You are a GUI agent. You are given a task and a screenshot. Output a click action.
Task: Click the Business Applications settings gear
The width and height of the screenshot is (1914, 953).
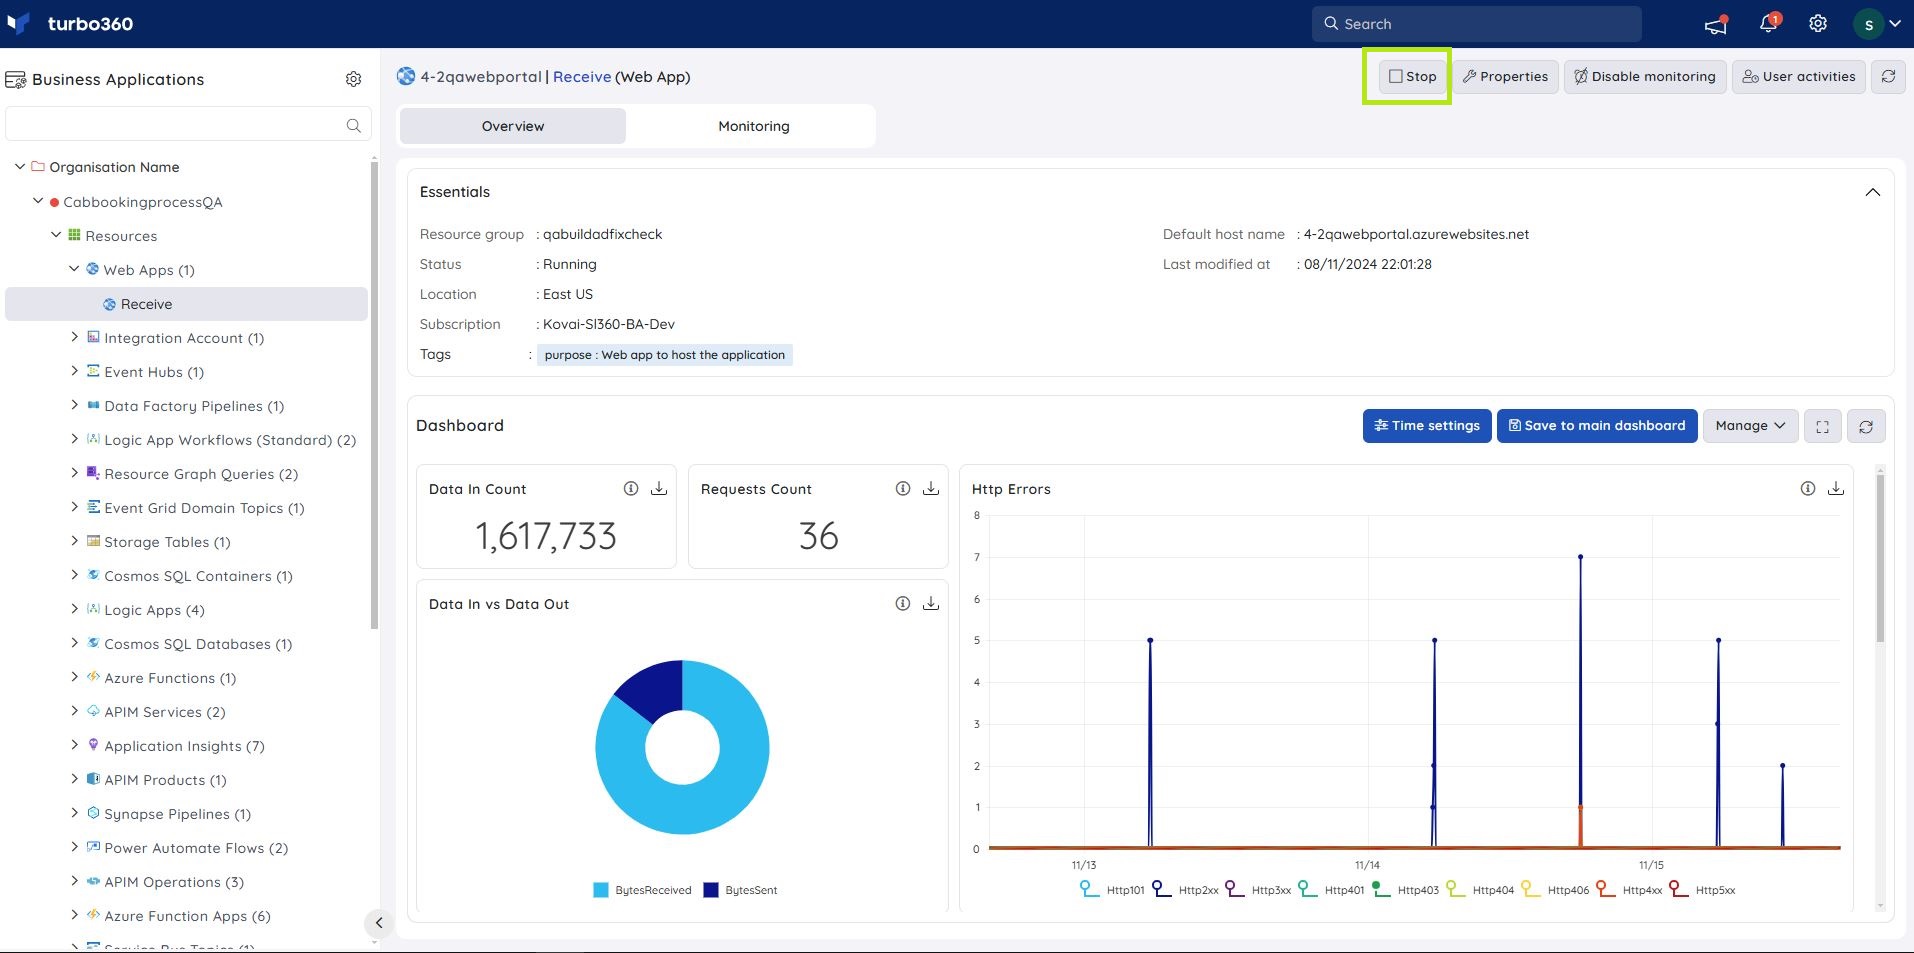click(353, 79)
